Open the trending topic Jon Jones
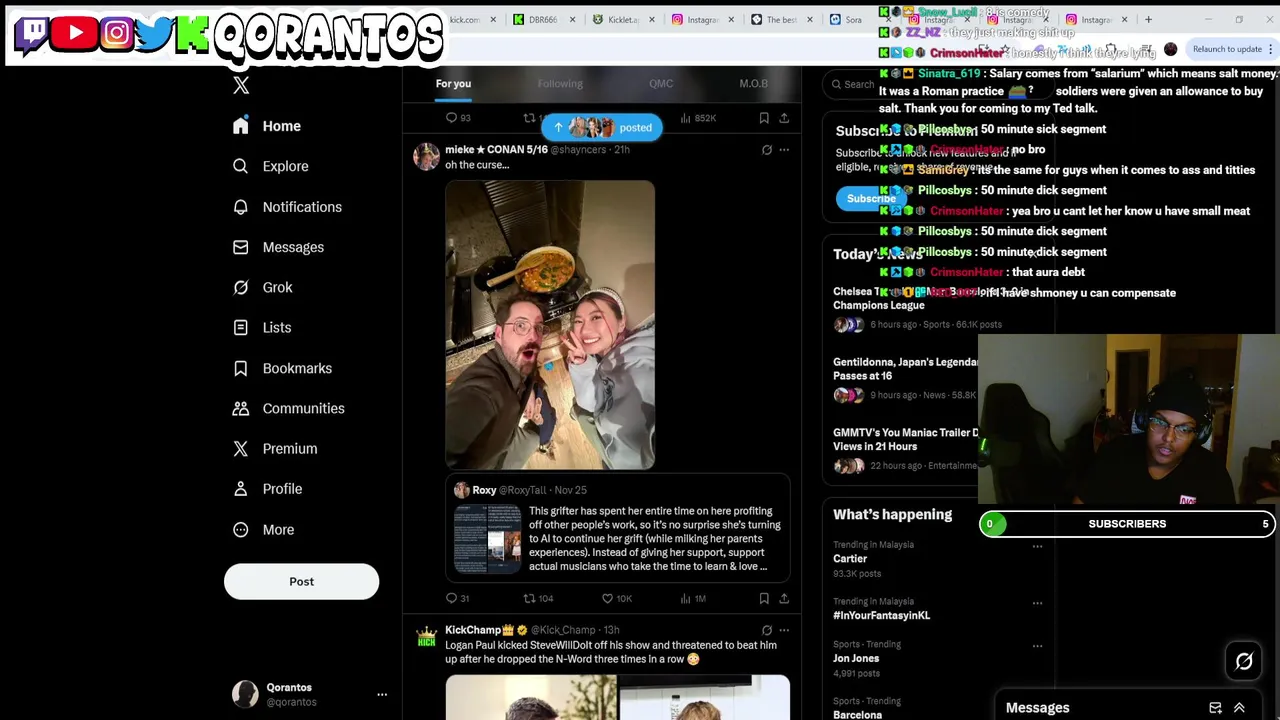 pyautogui.click(x=856, y=659)
